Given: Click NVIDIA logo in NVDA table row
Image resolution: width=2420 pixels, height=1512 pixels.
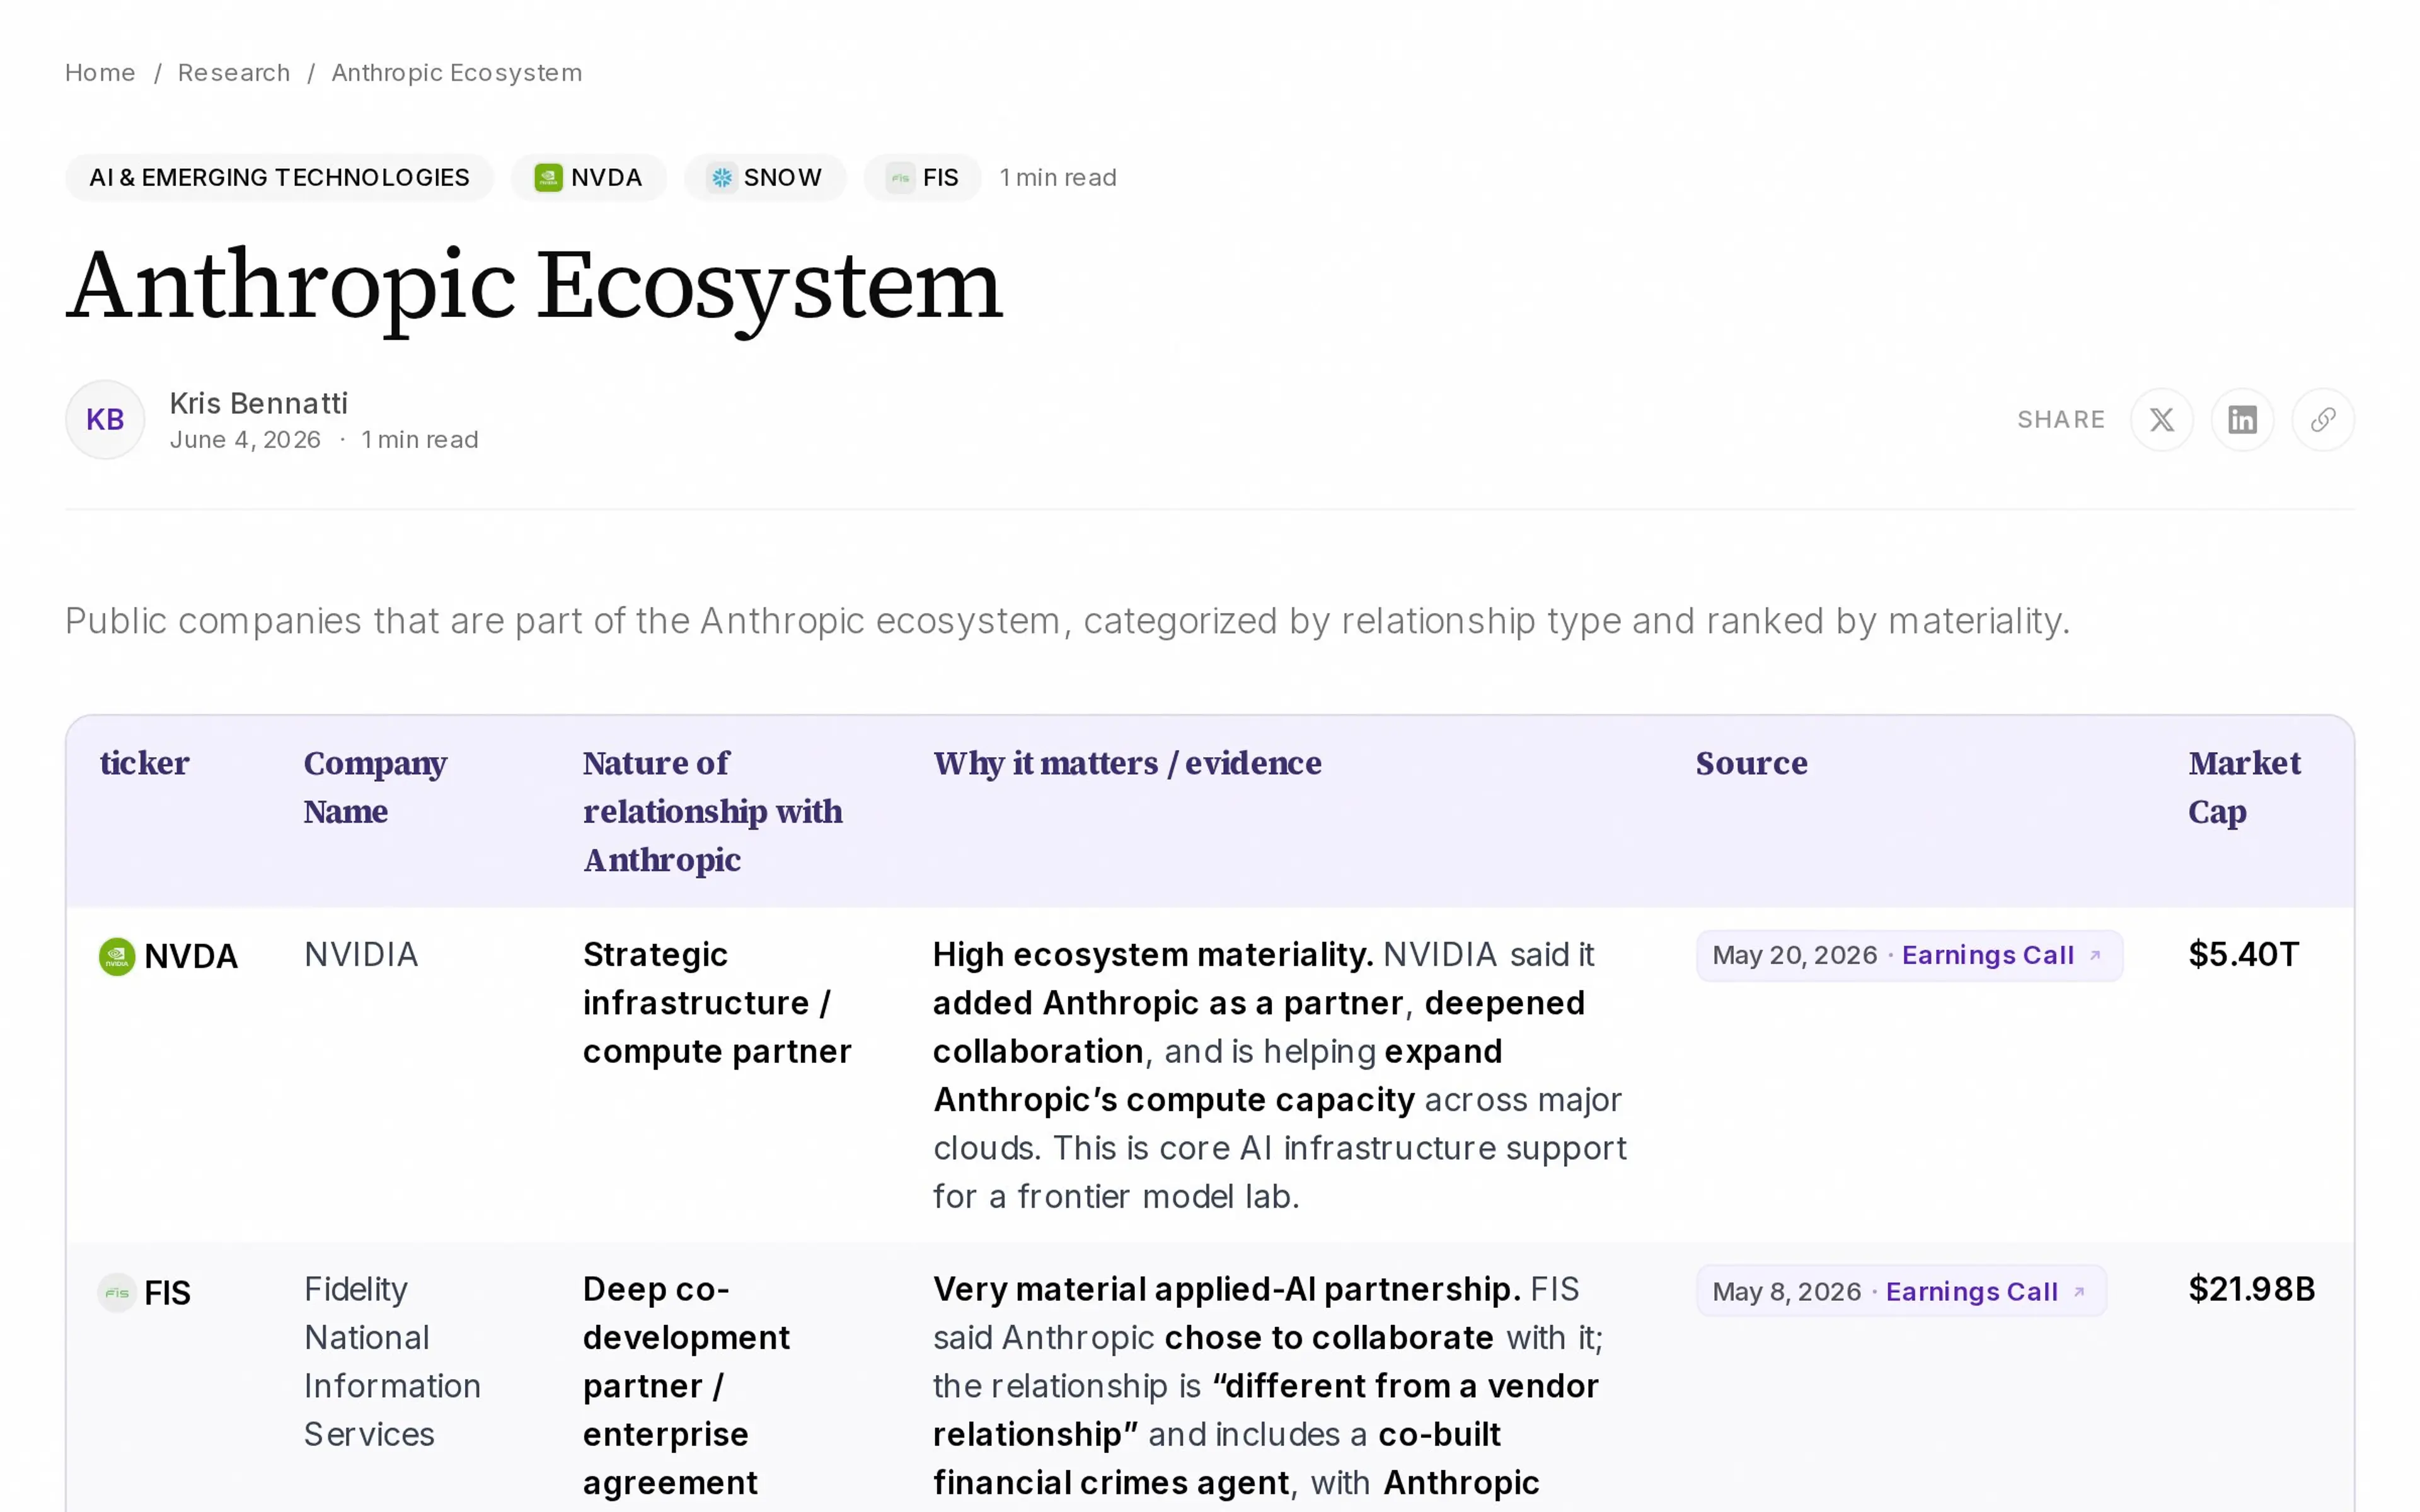Looking at the screenshot, I should [x=117, y=956].
